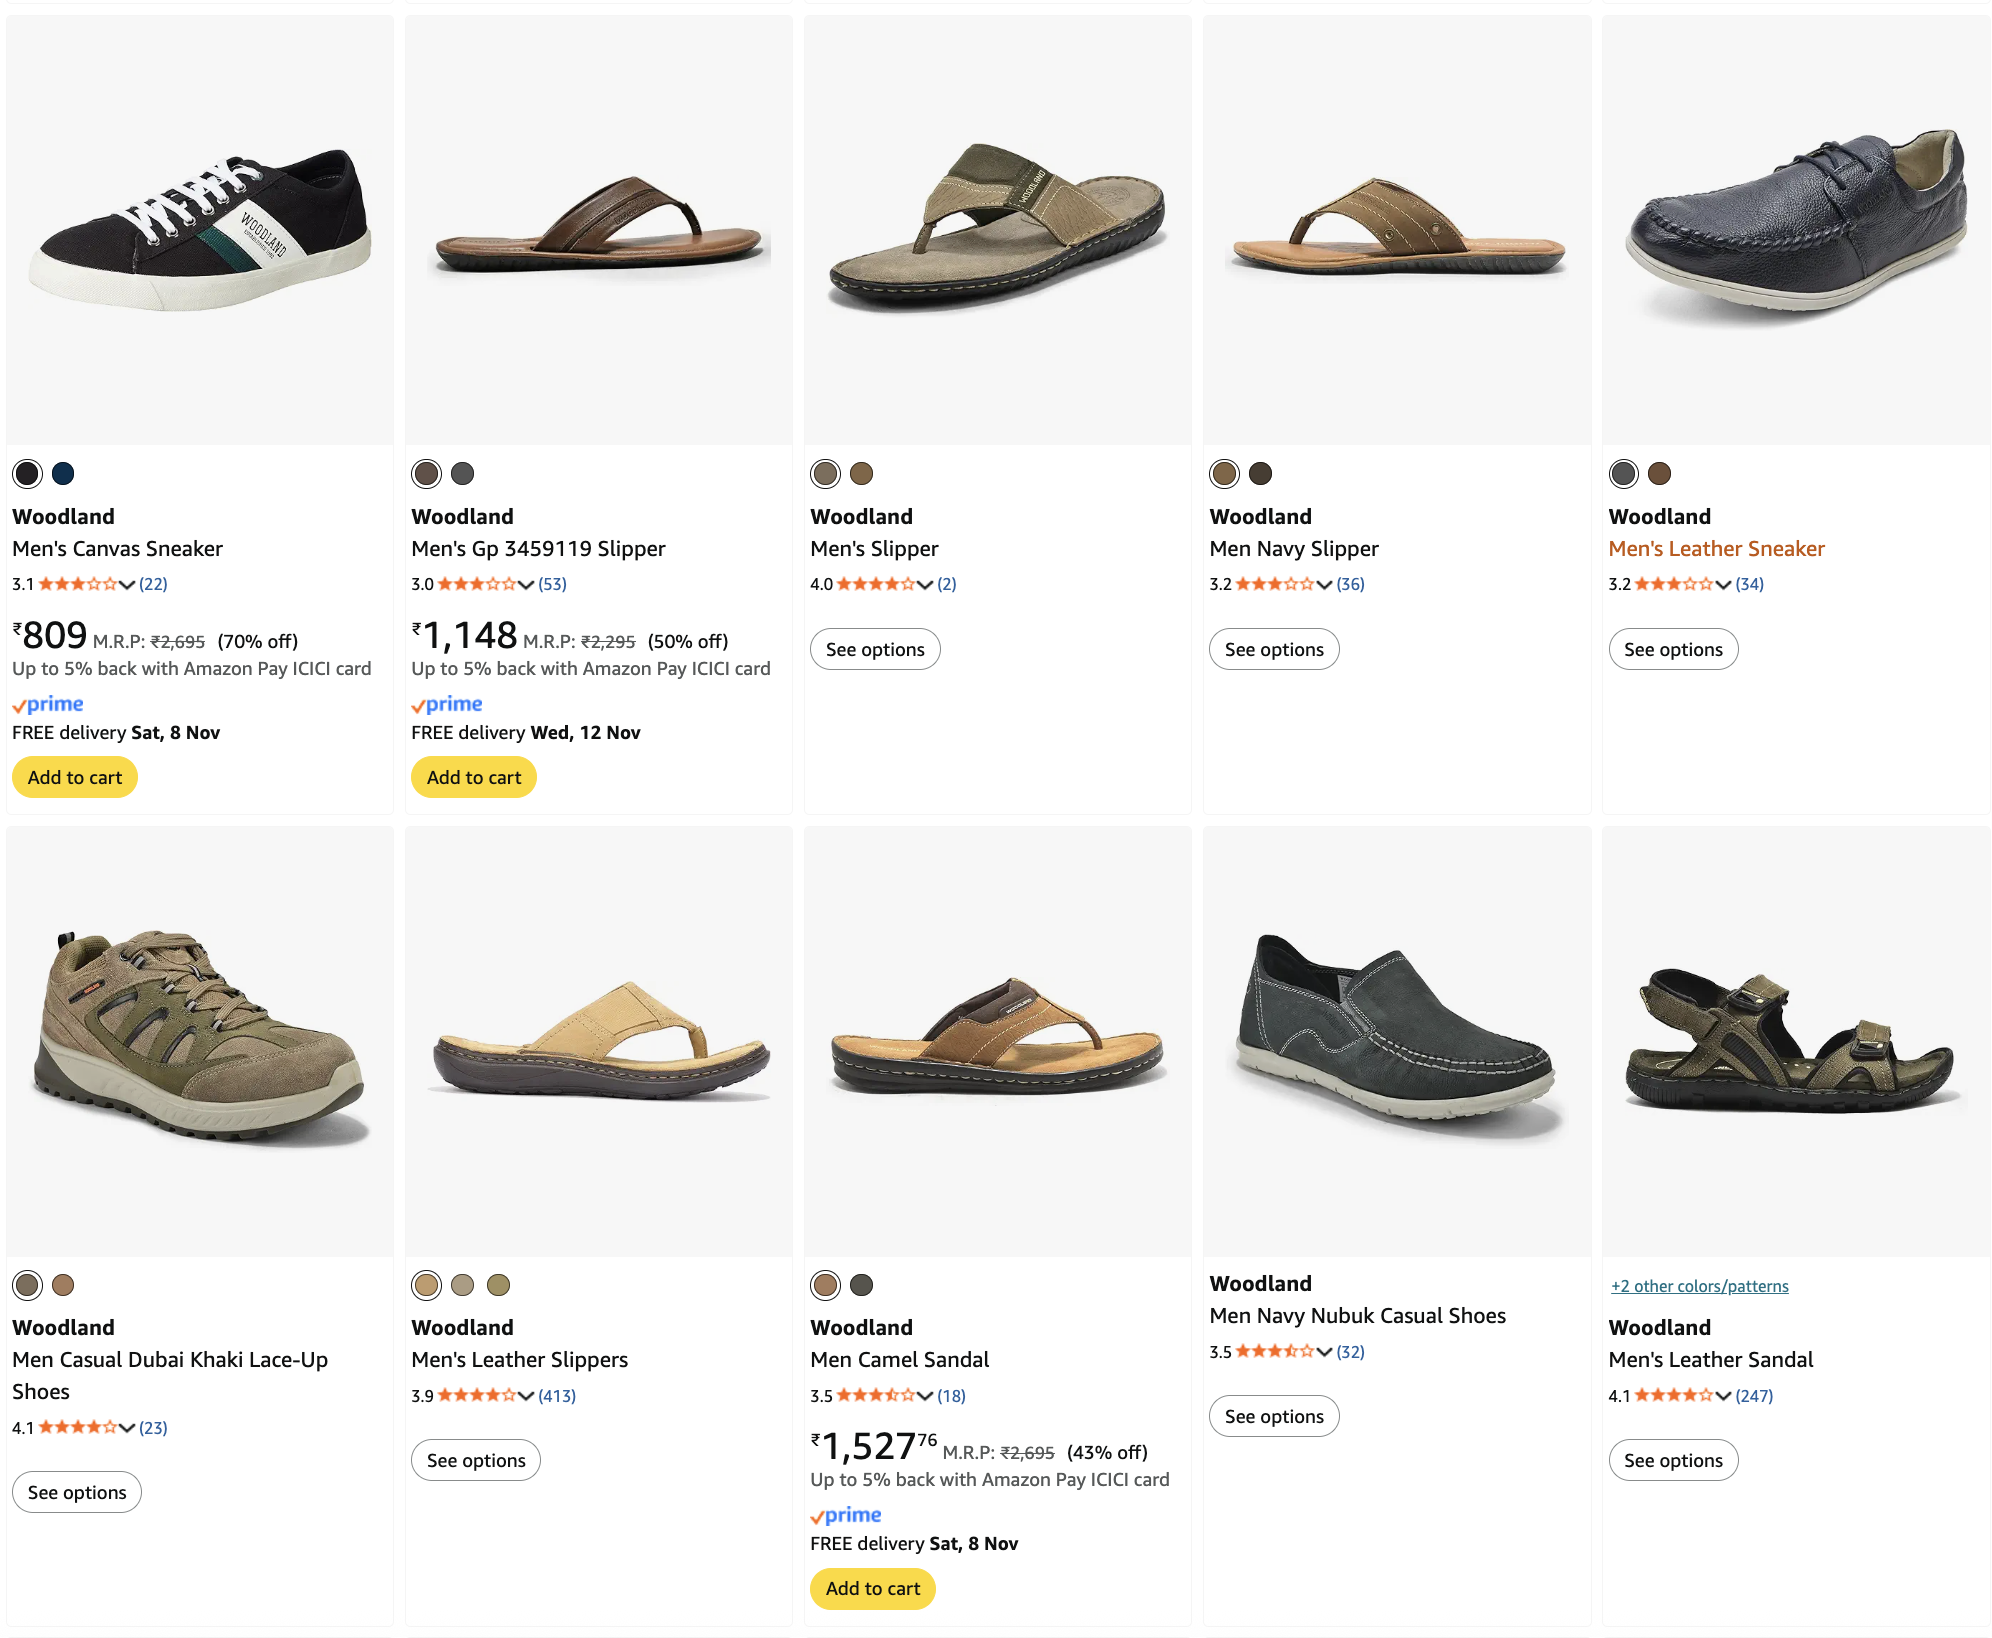
Task: Expand rating breakdown arrow for Men's Leather Sneaker
Action: [x=1723, y=584]
